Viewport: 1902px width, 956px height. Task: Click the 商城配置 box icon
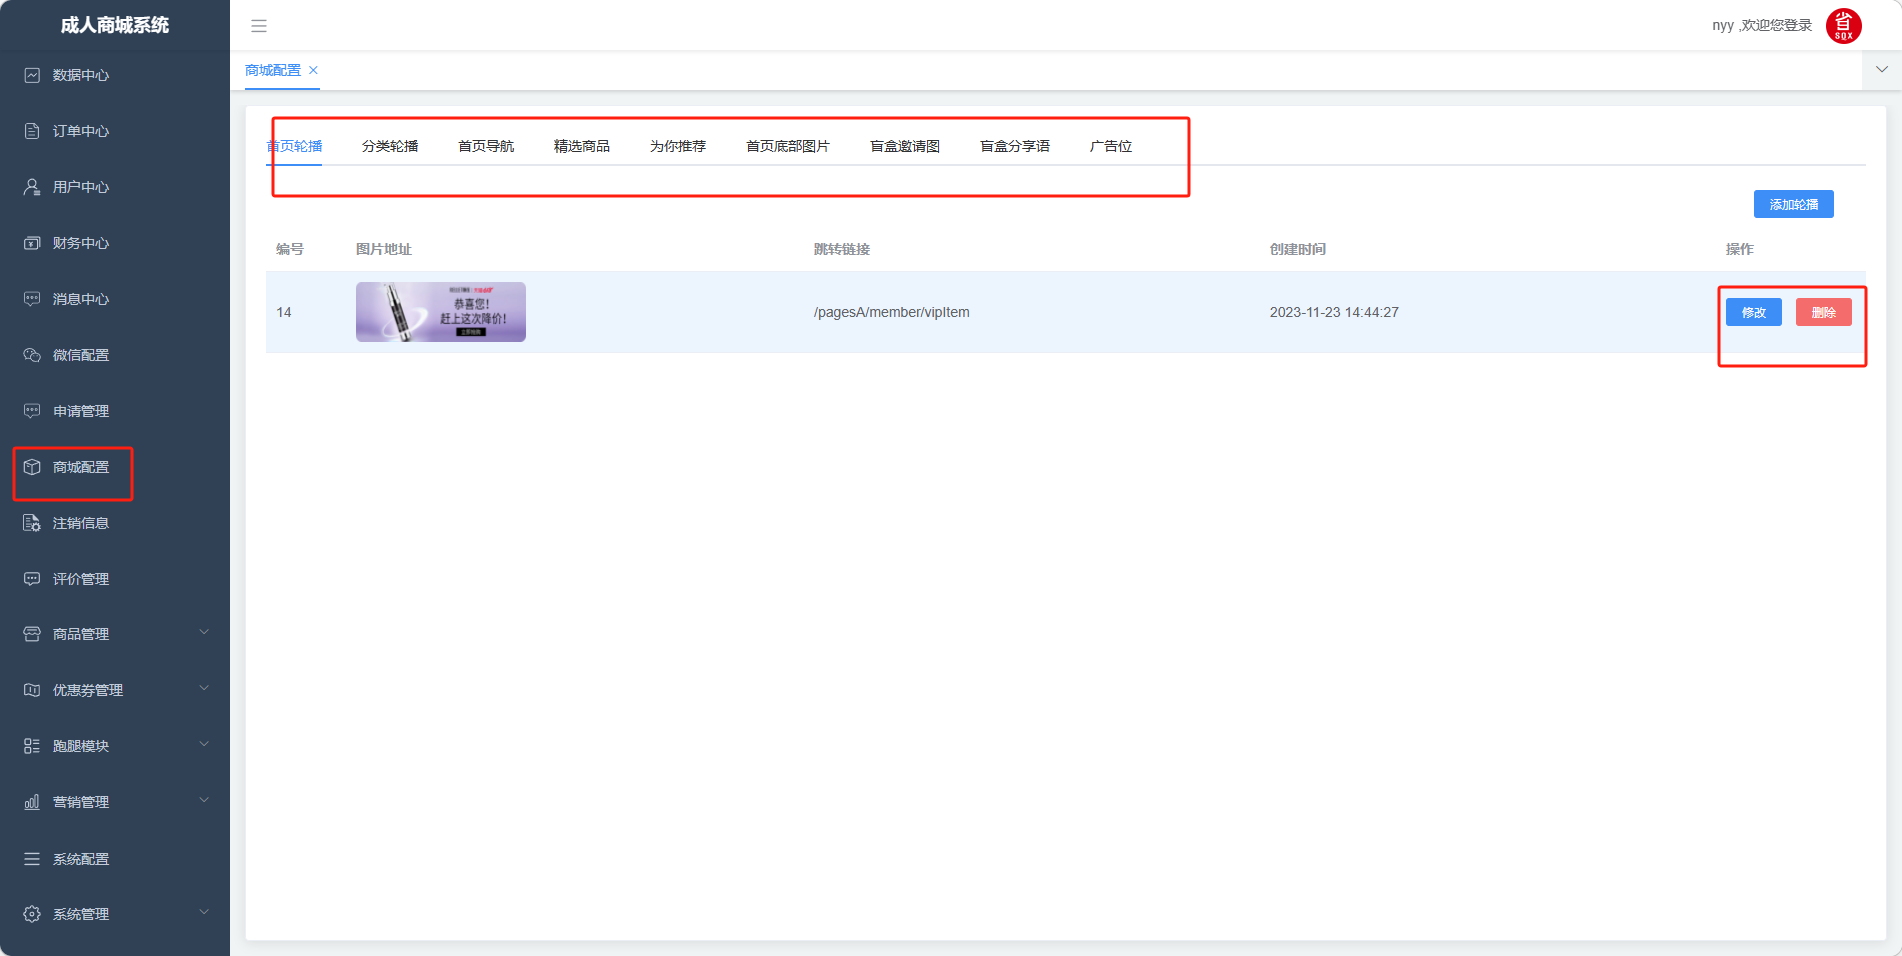click(32, 467)
